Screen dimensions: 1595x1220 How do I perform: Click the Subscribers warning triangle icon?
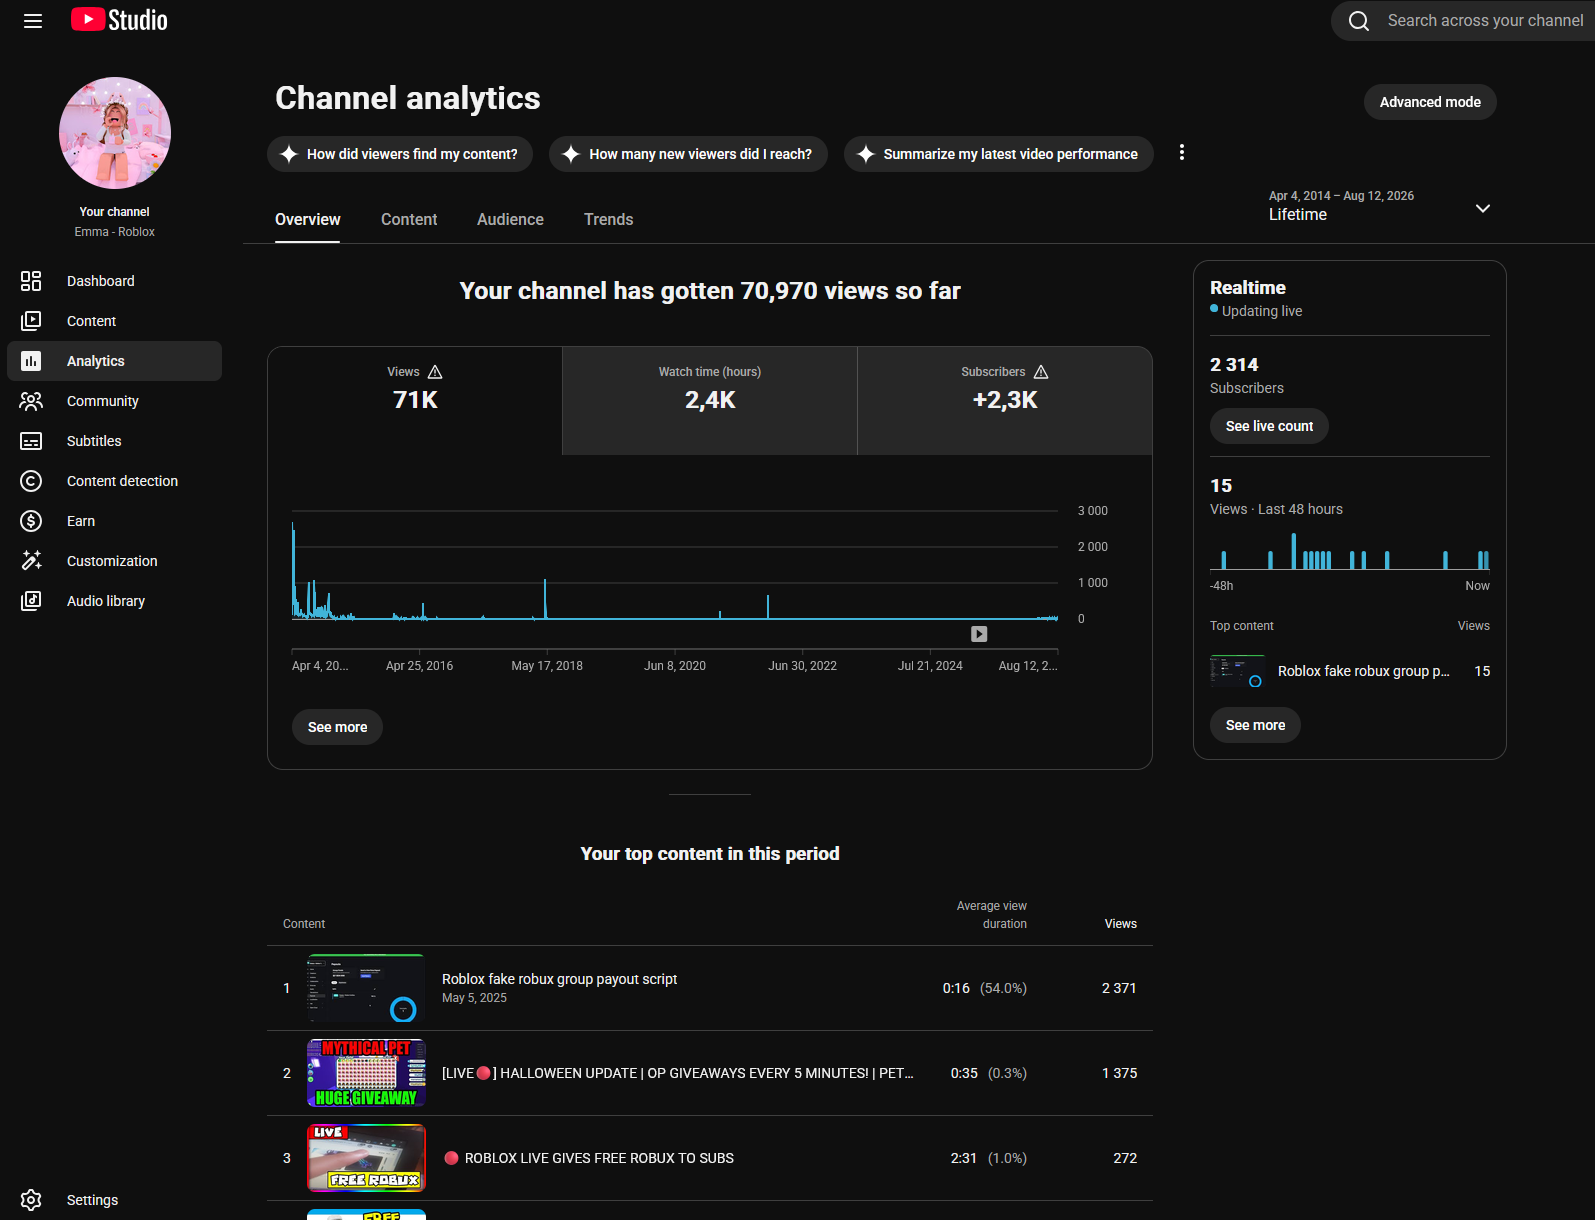pyautogui.click(x=1041, y=372)
